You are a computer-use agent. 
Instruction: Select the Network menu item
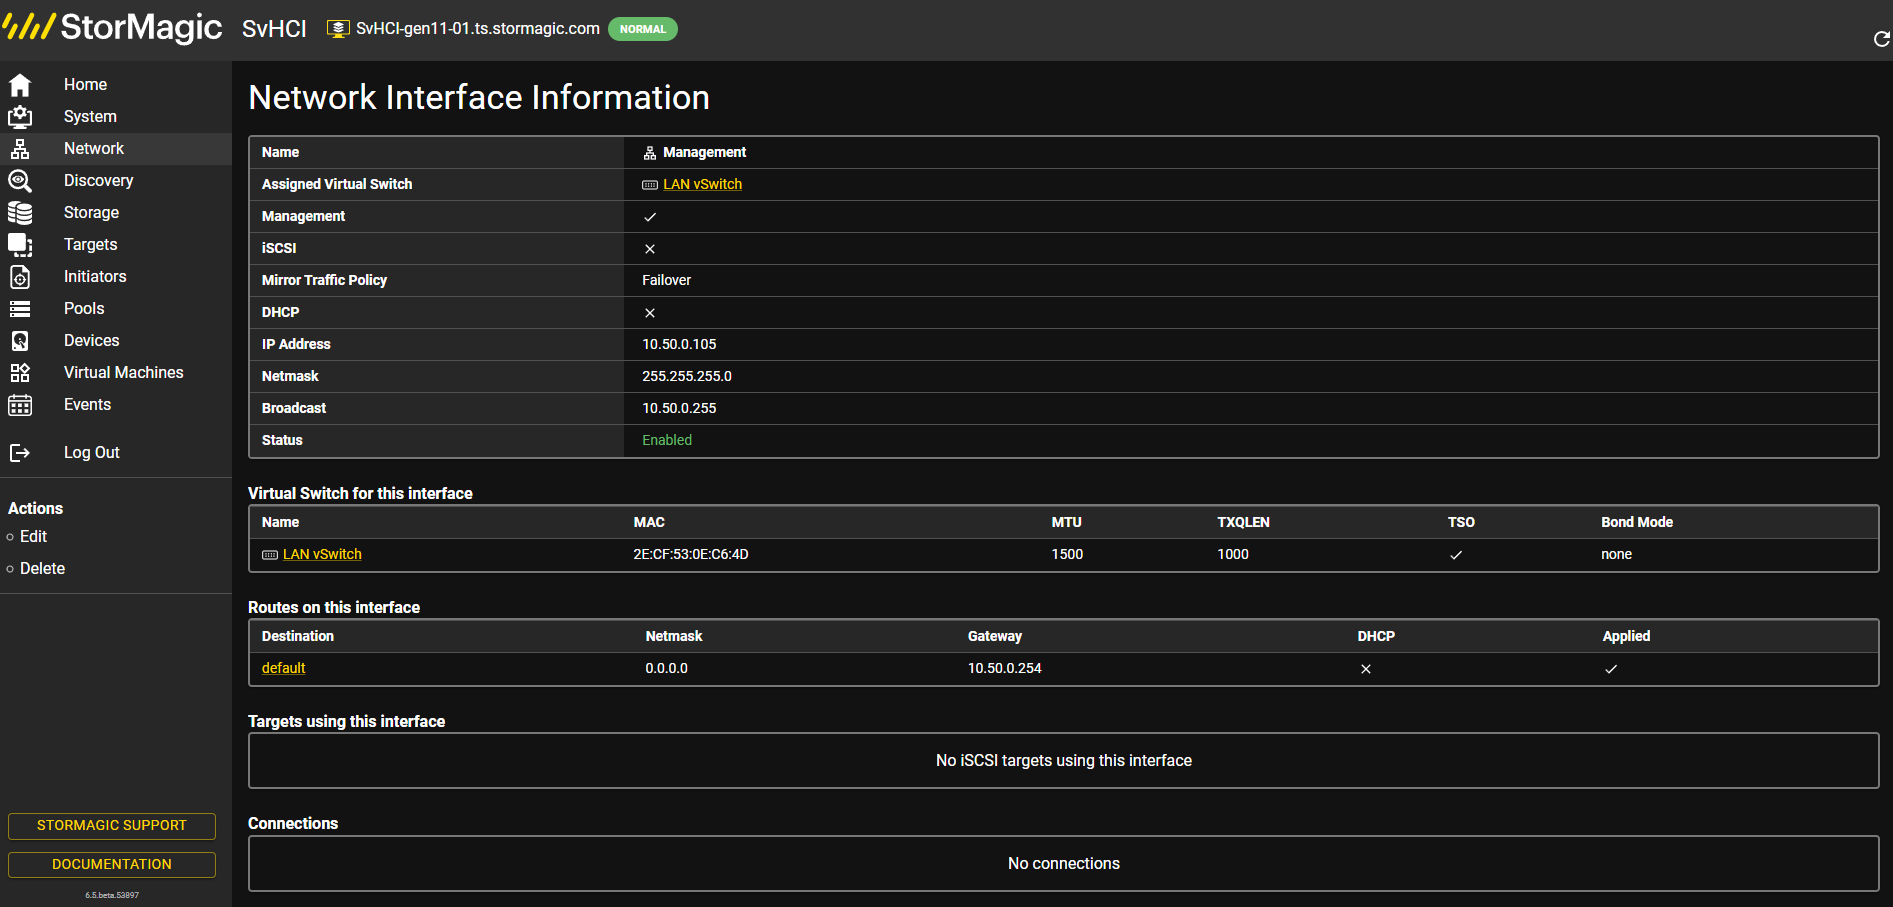click(x=94, y=149)
